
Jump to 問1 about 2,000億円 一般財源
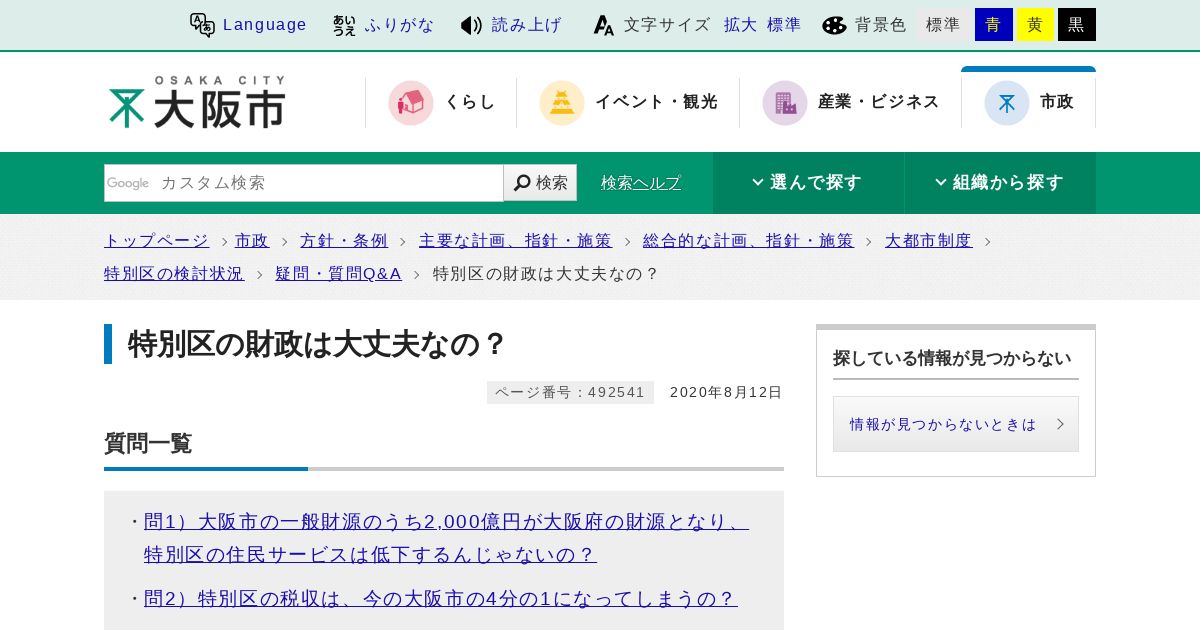pyautogui.click(x=446, y=538)
